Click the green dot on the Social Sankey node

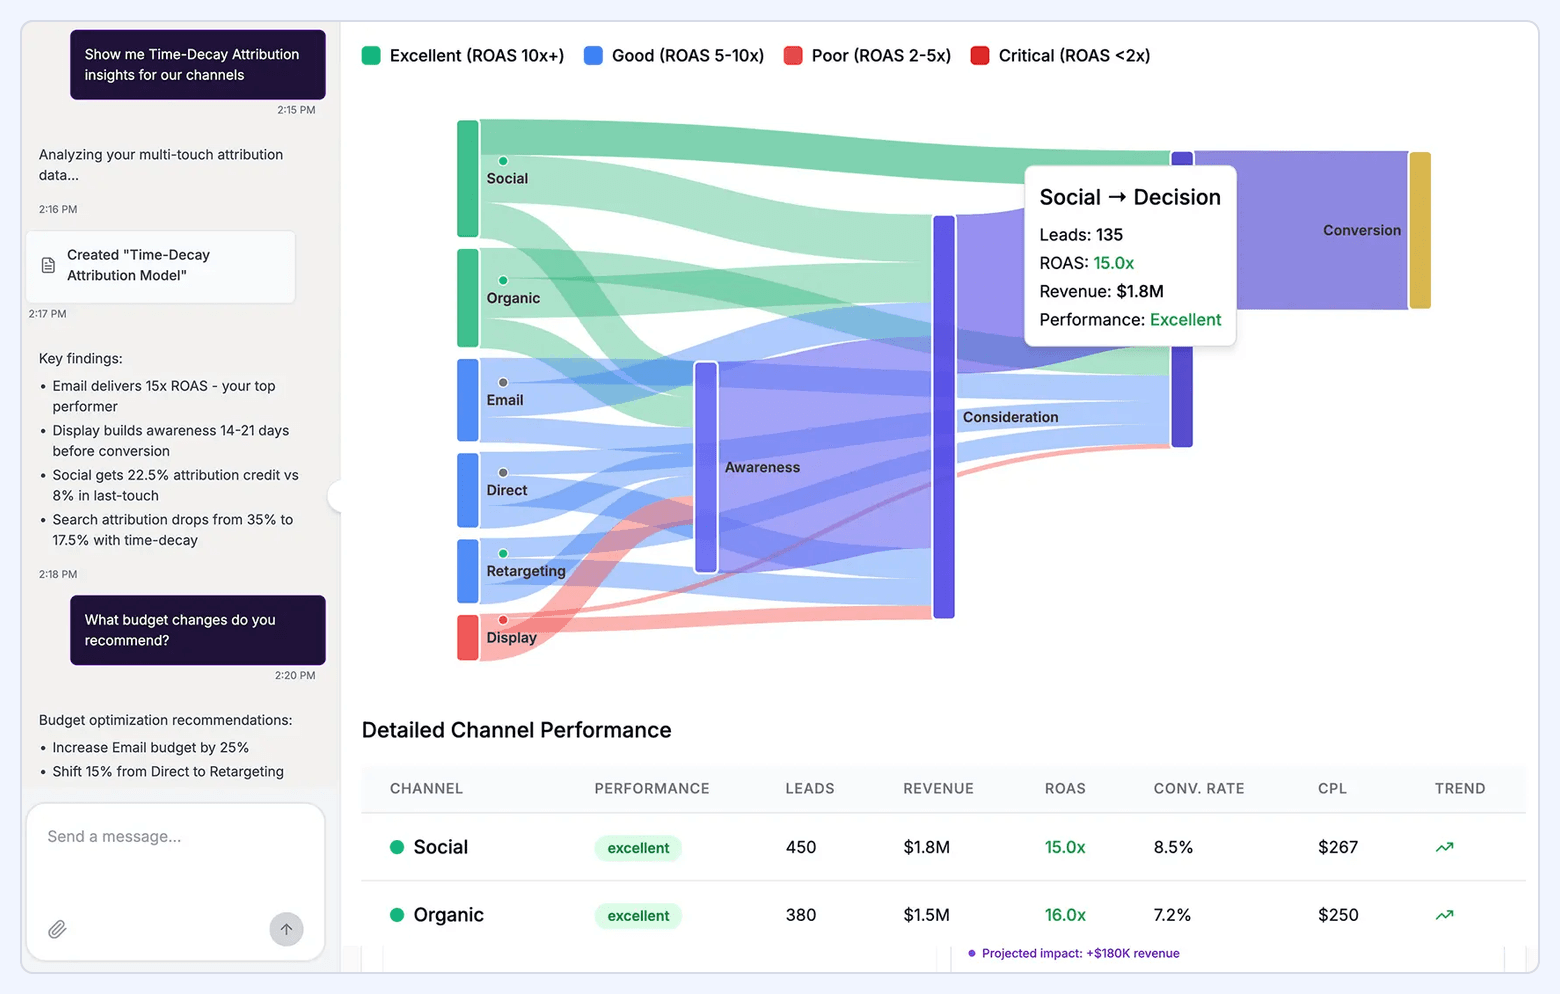(x=503, y=159)
